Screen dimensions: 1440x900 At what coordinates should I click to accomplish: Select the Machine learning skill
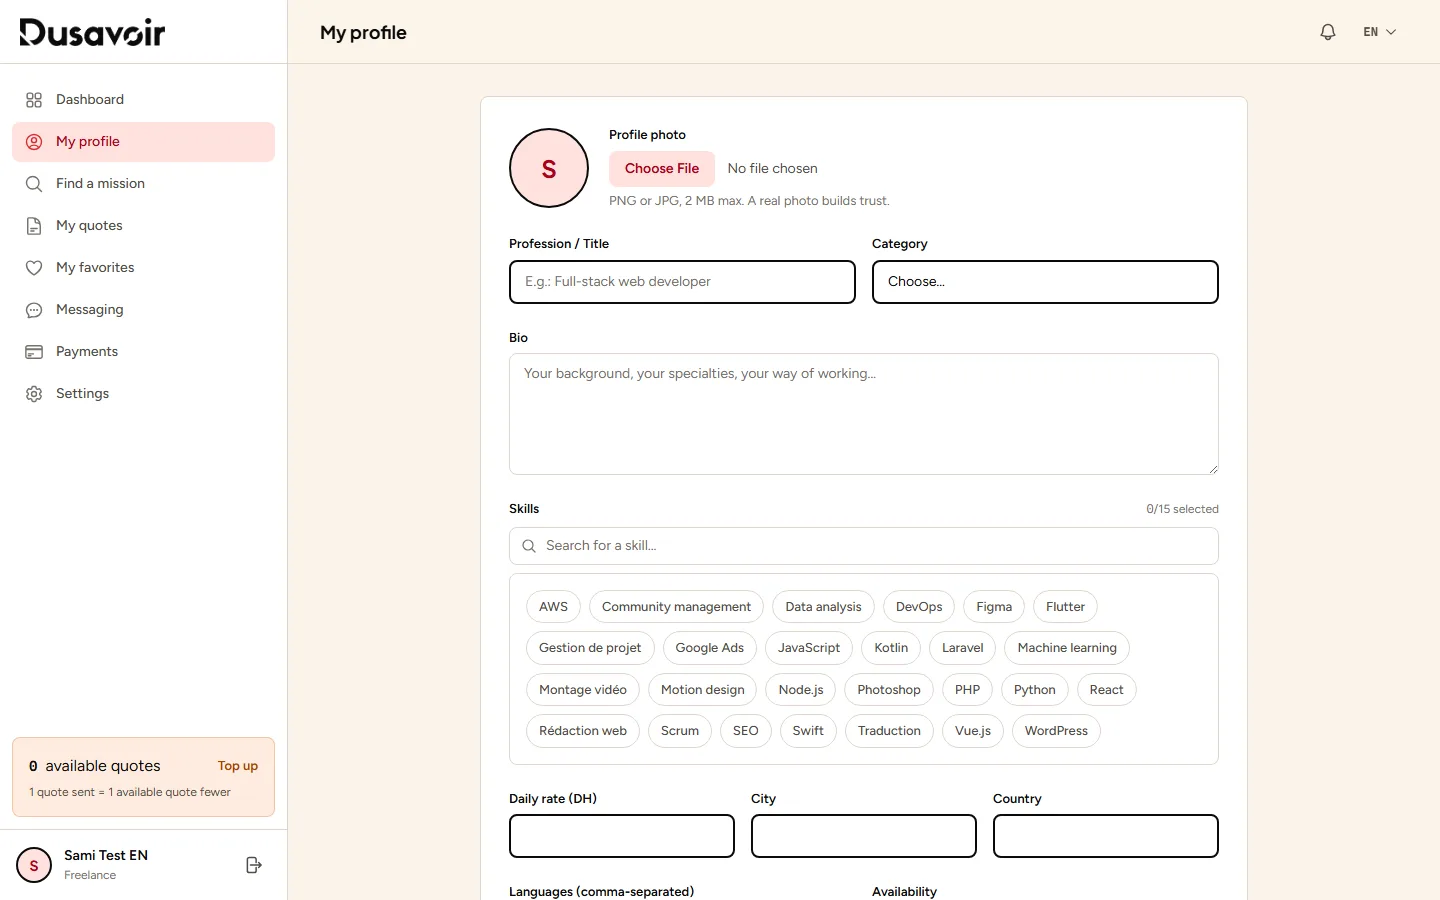[x=1067, y=648]
